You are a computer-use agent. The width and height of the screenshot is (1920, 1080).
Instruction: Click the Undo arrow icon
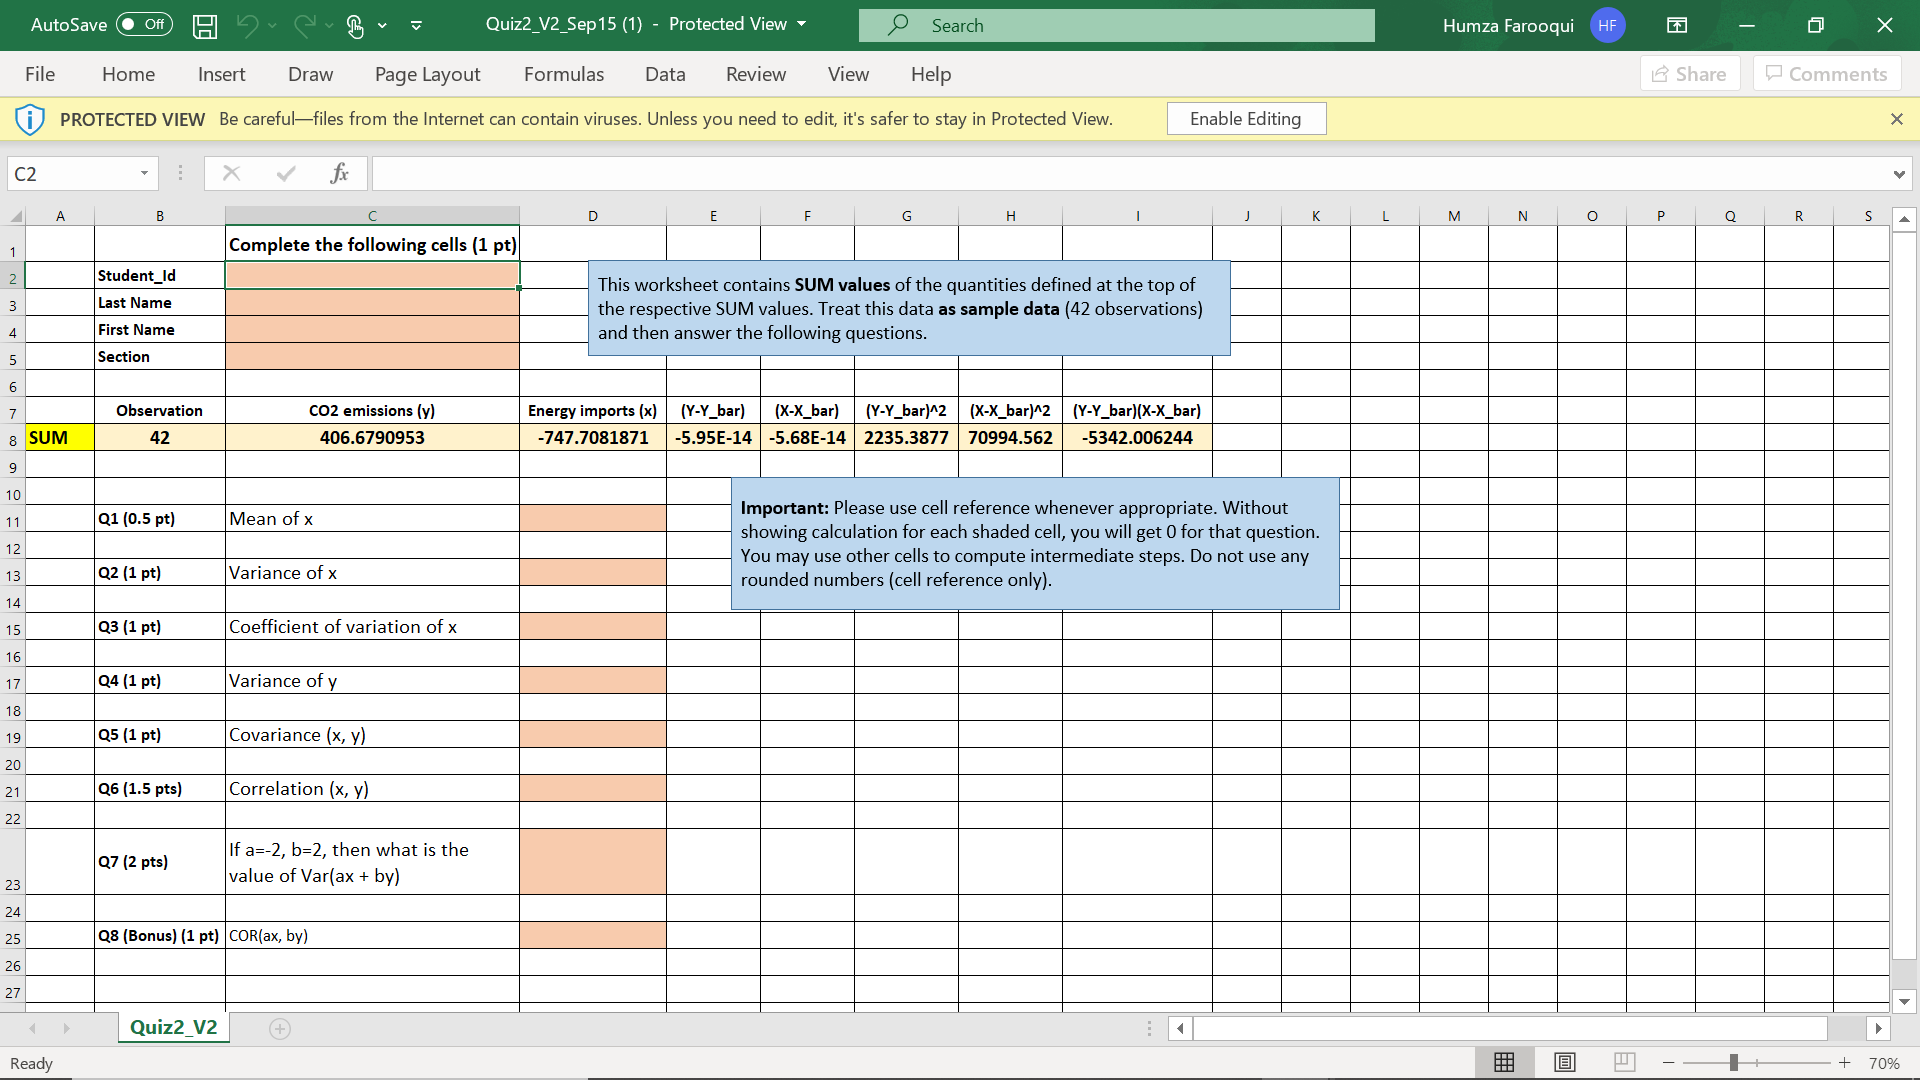click(247, 26)
